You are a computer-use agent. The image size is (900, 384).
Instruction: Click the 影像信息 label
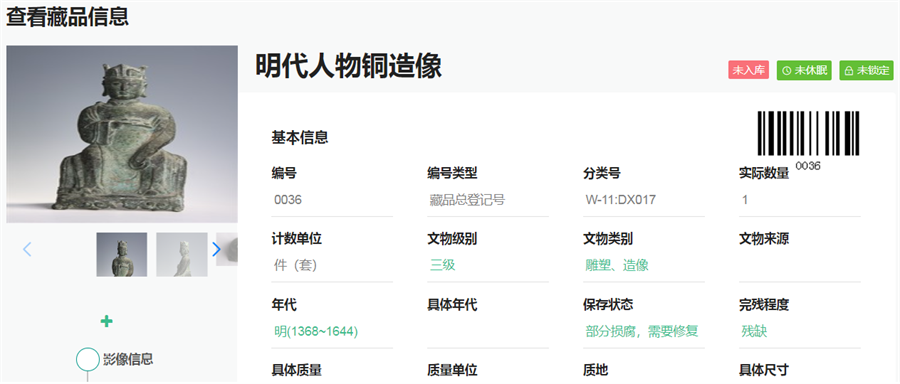click(x=128, y=359)
